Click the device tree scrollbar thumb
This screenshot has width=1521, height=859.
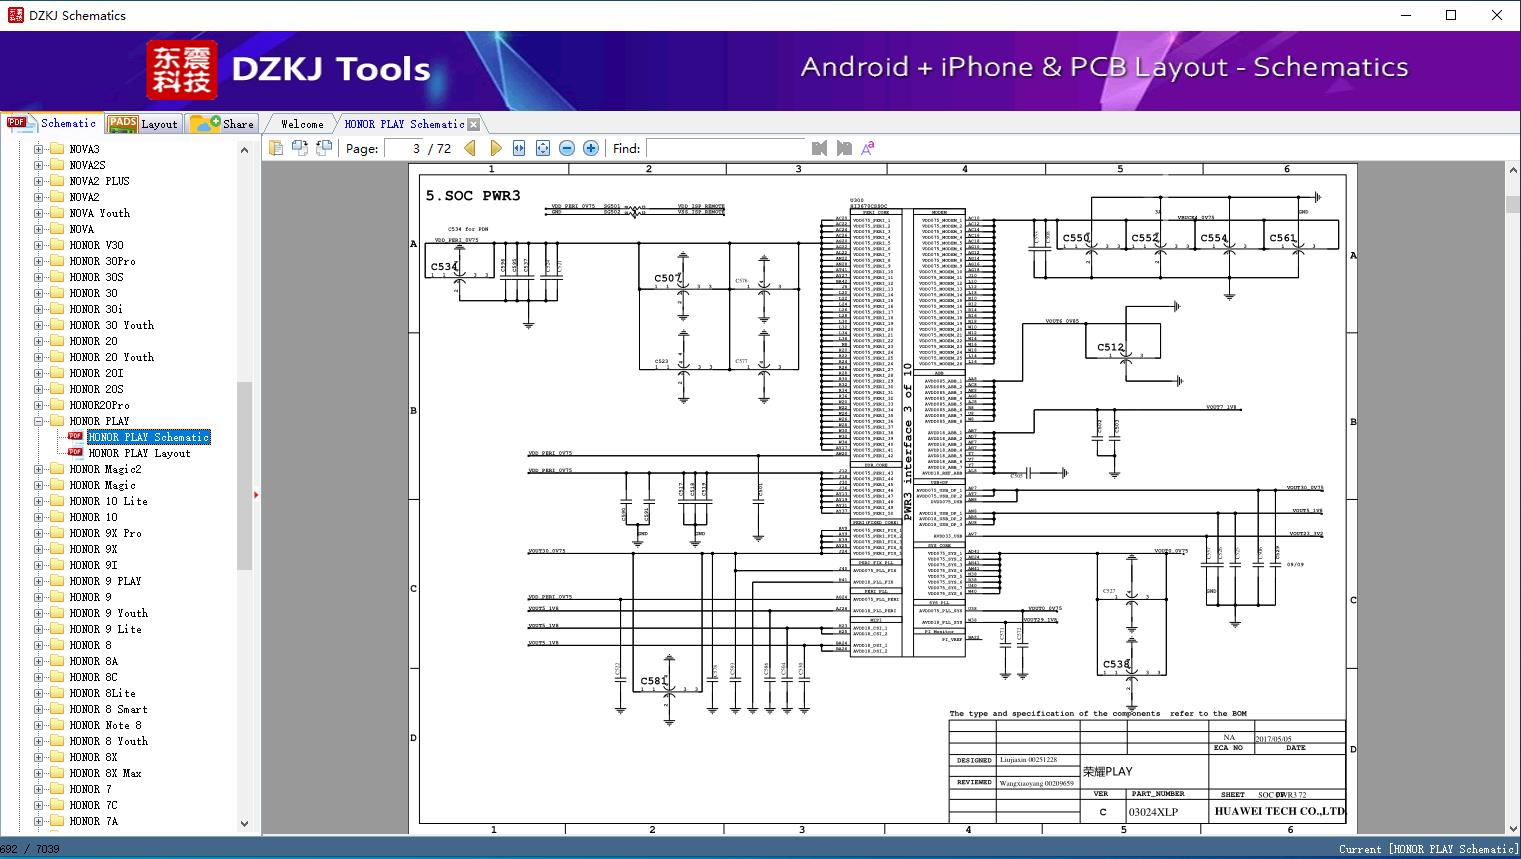coord(244,475)
